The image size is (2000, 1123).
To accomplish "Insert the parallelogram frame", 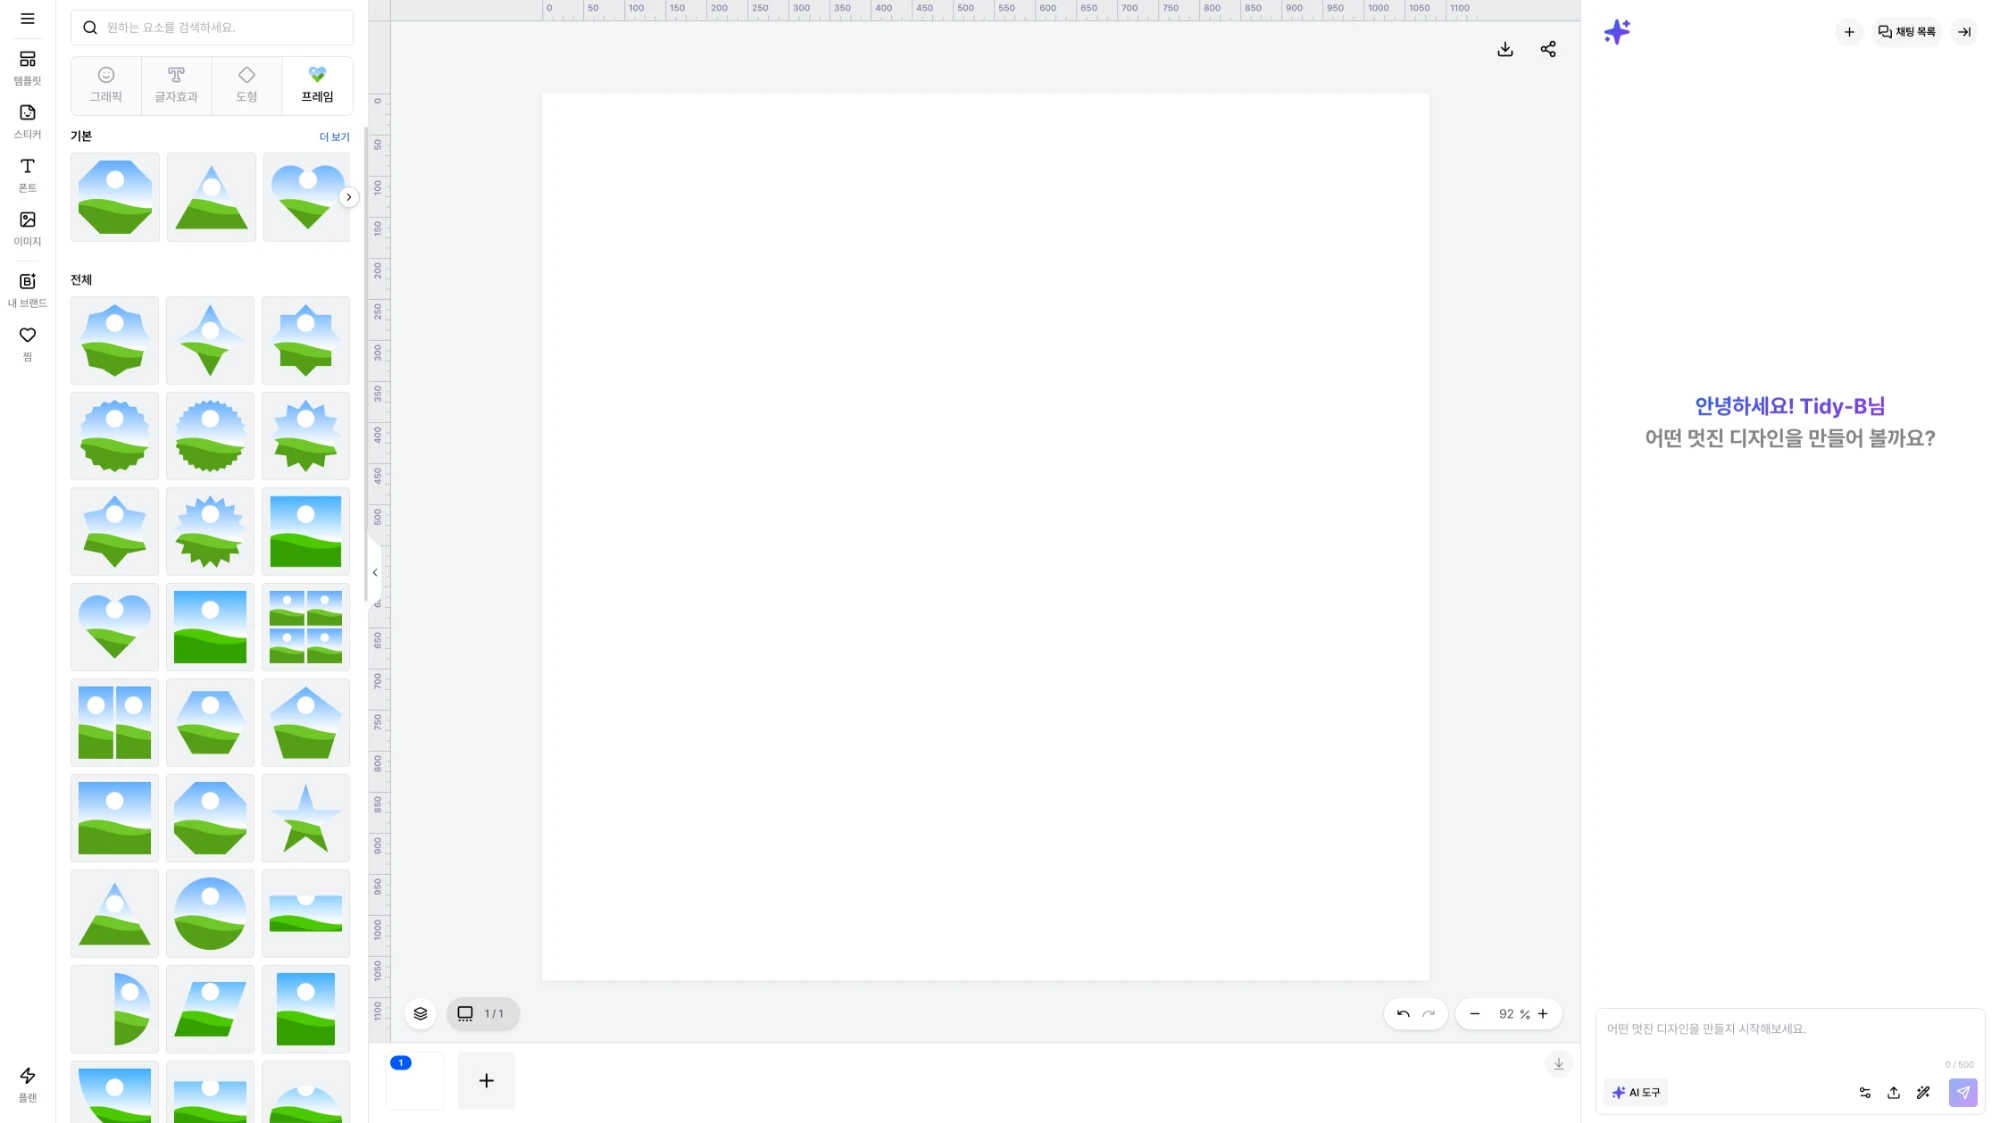I will click(x=210, y=1009).
